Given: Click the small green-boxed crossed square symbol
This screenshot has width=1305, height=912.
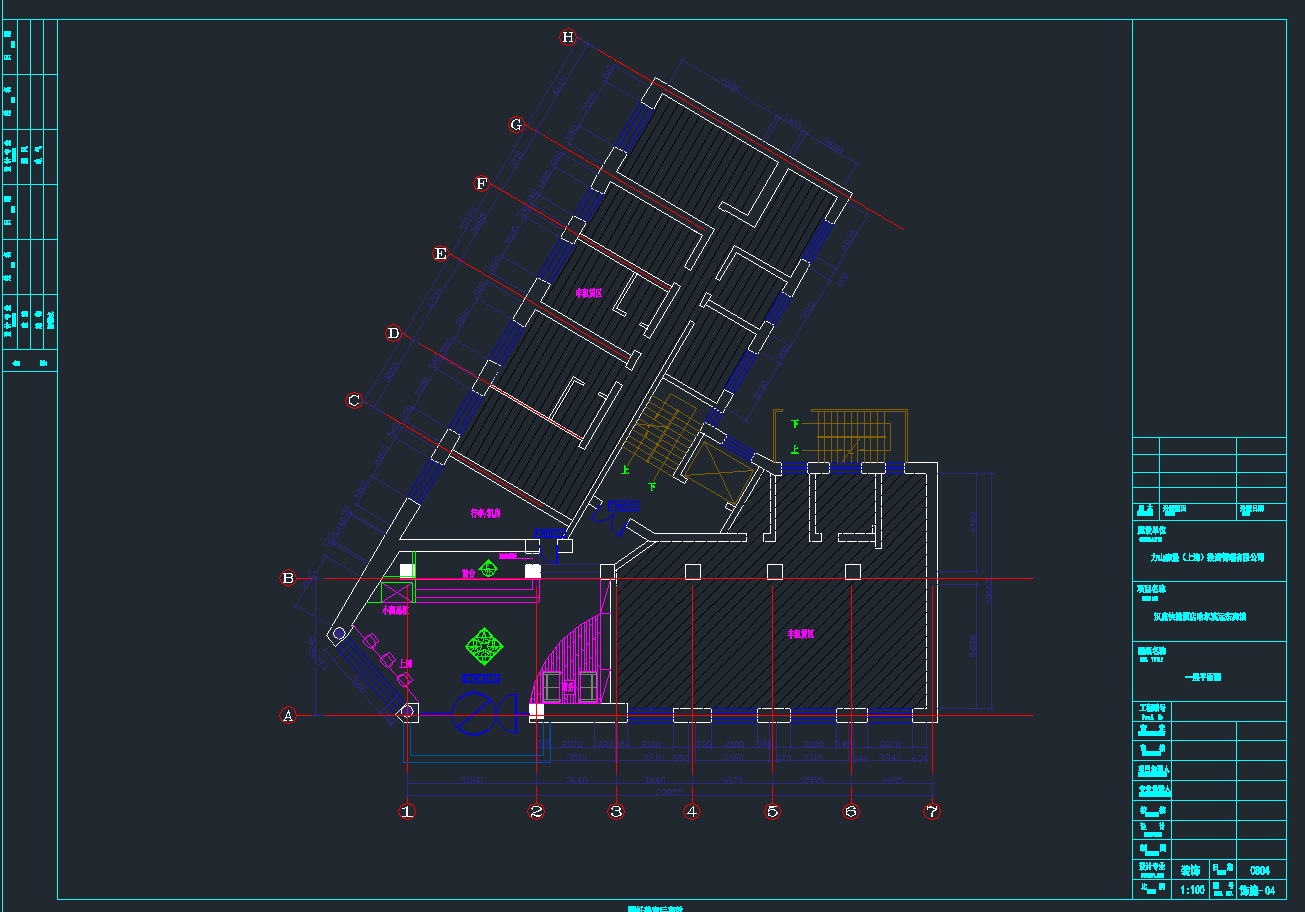Looking at the screenshot, I should click(x=396, y=592).
